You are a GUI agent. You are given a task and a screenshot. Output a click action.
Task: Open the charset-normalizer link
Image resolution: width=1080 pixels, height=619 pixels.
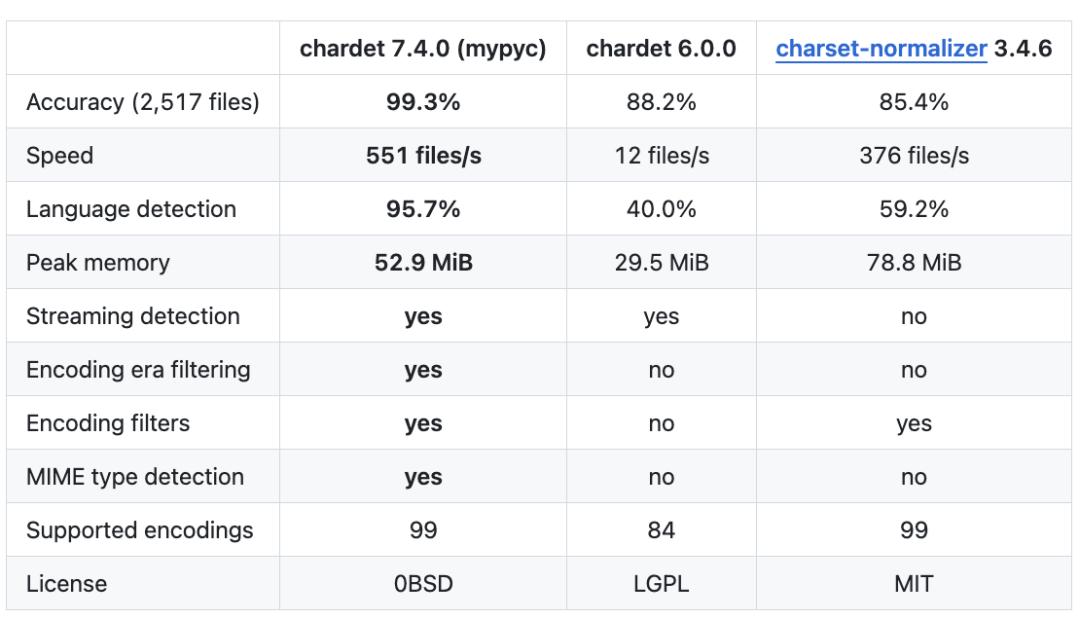[x=881, y=49]
